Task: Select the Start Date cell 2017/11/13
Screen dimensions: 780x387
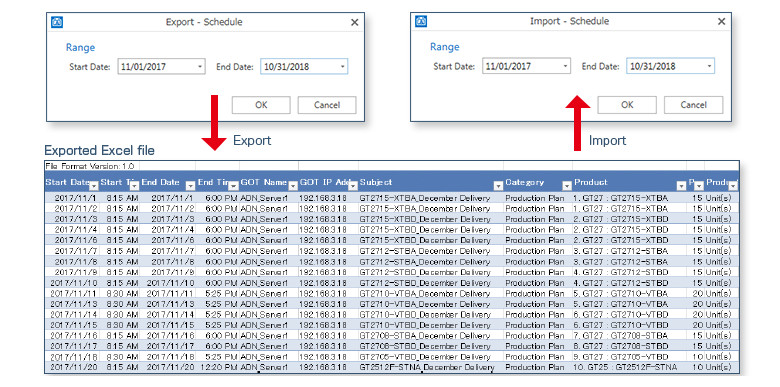Action: (x=72, y=304)
